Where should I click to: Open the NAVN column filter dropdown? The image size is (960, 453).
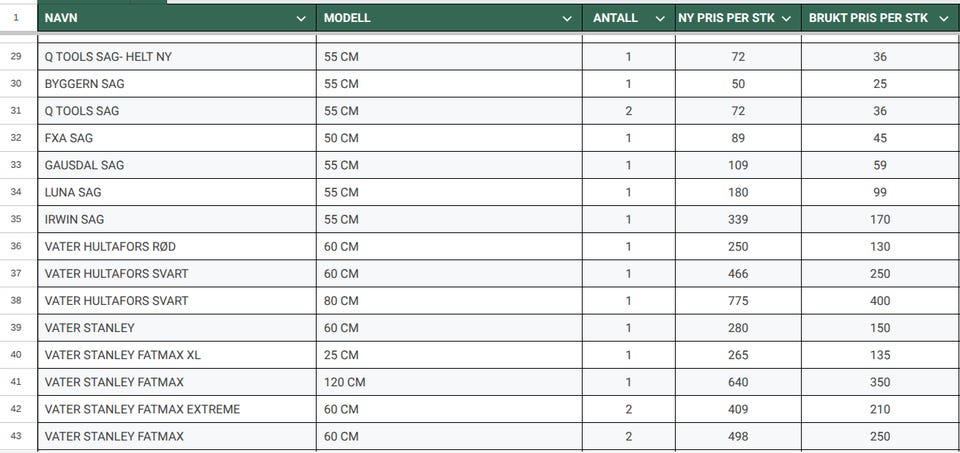(x=301, y=19)
